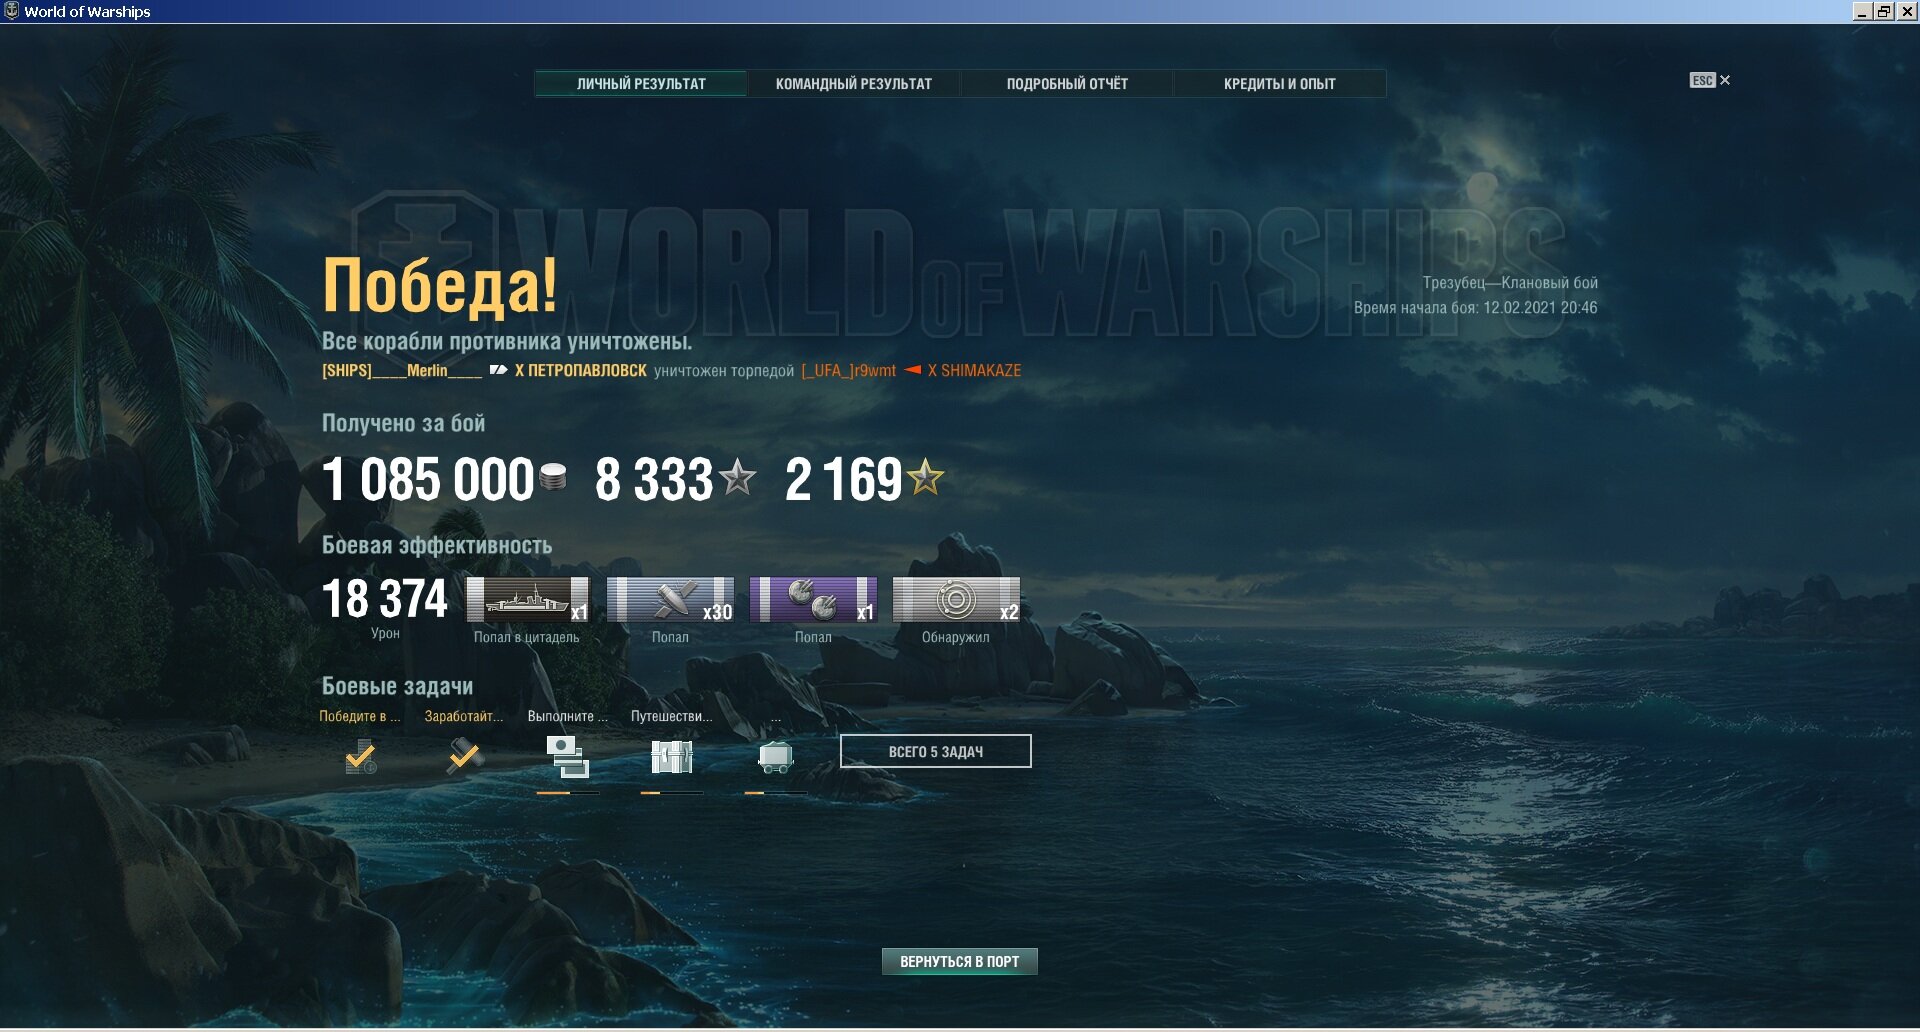Click the gold star free XP icon
Screen dimensions: 1920x1032
click(925, 477)
